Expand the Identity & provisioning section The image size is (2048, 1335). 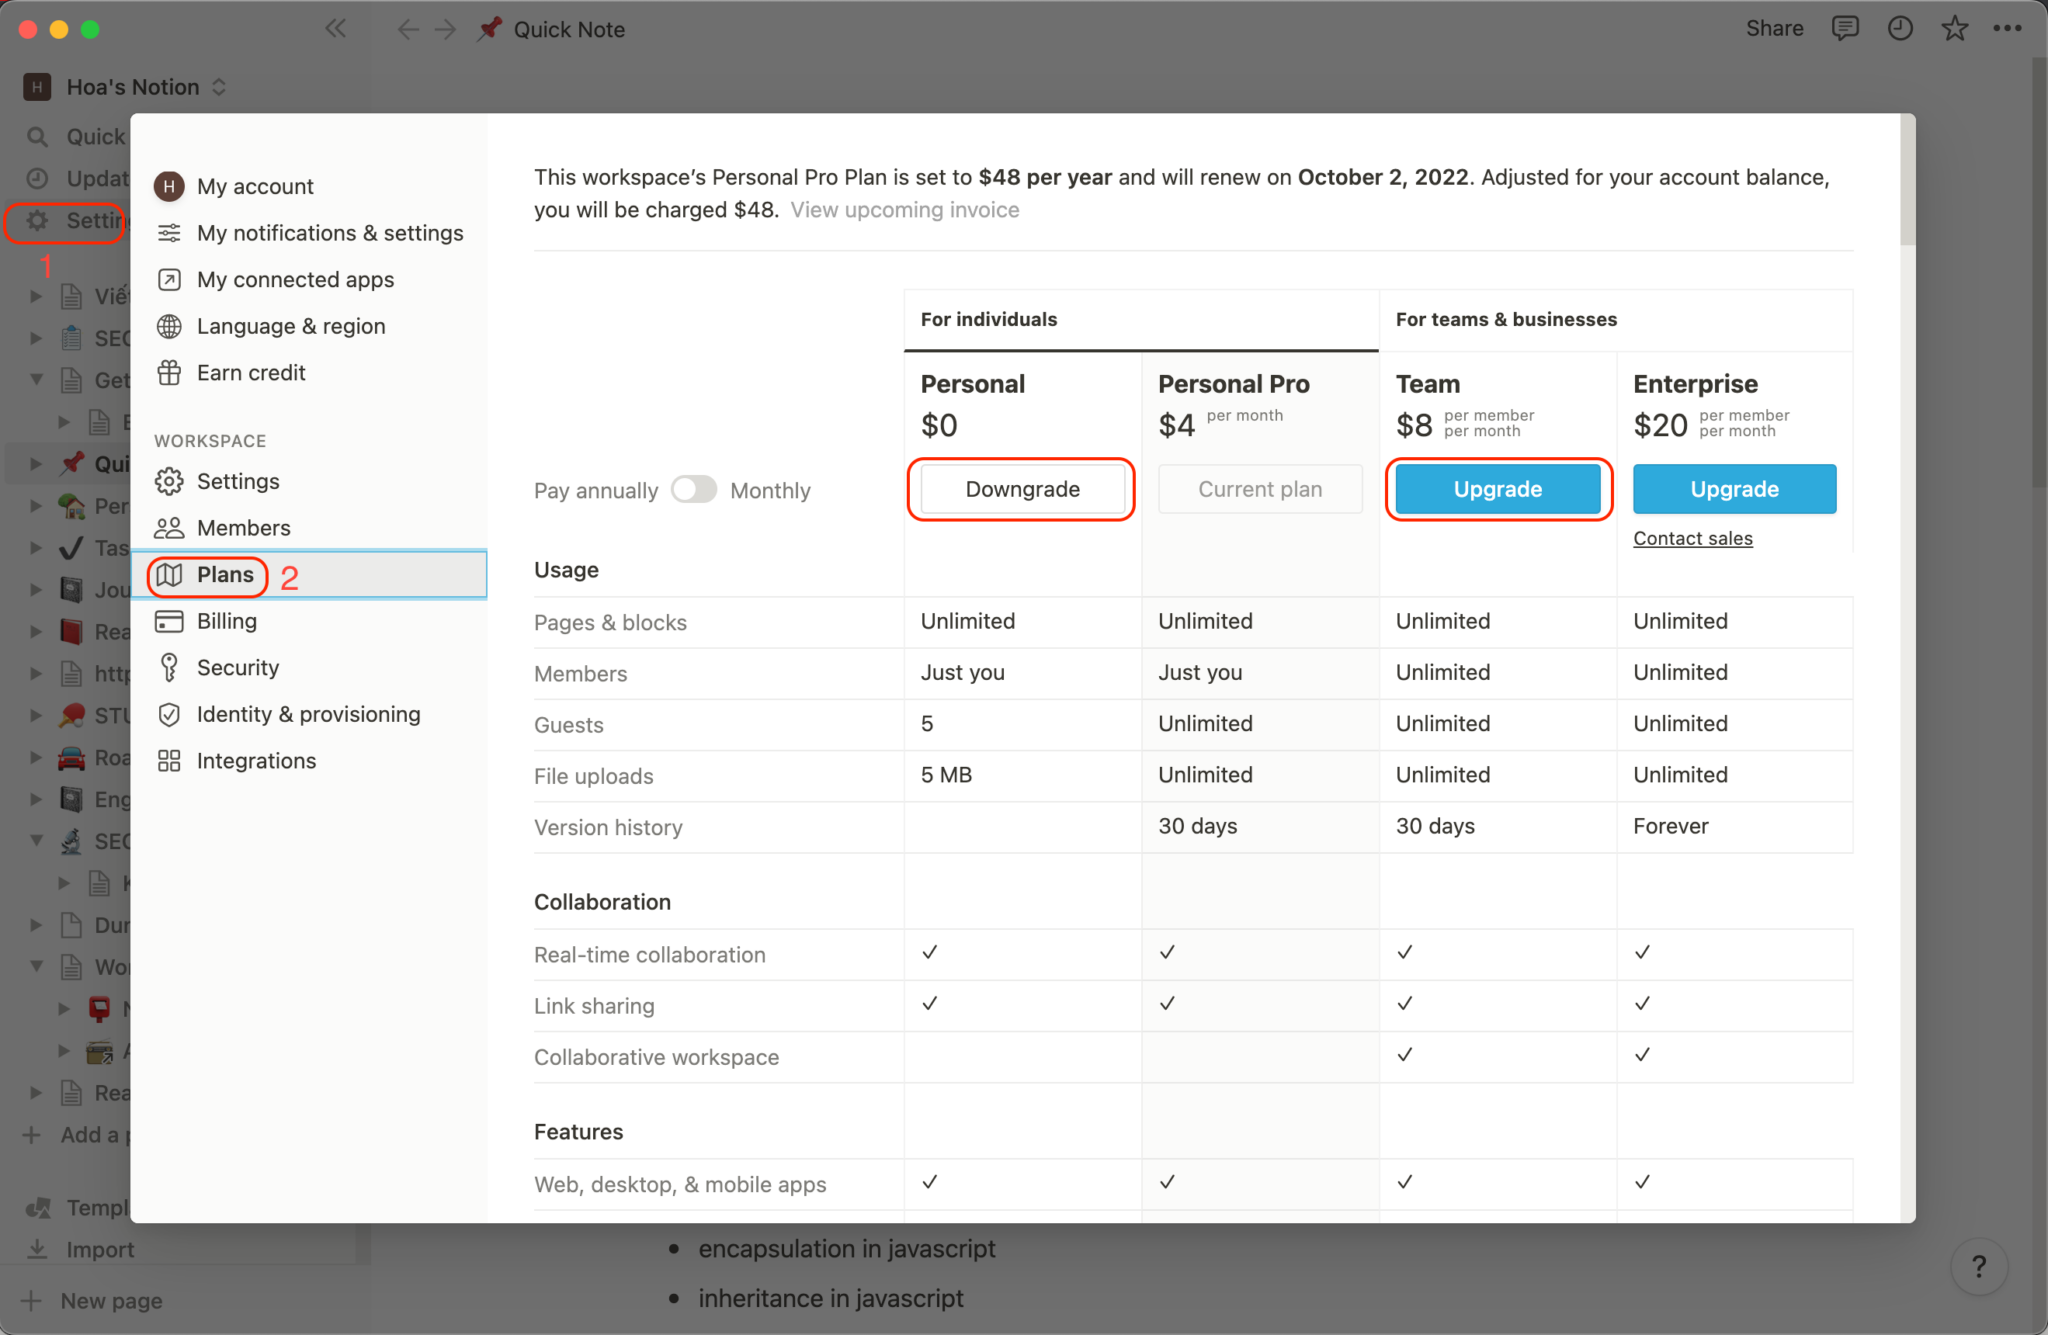coord(307,712)
